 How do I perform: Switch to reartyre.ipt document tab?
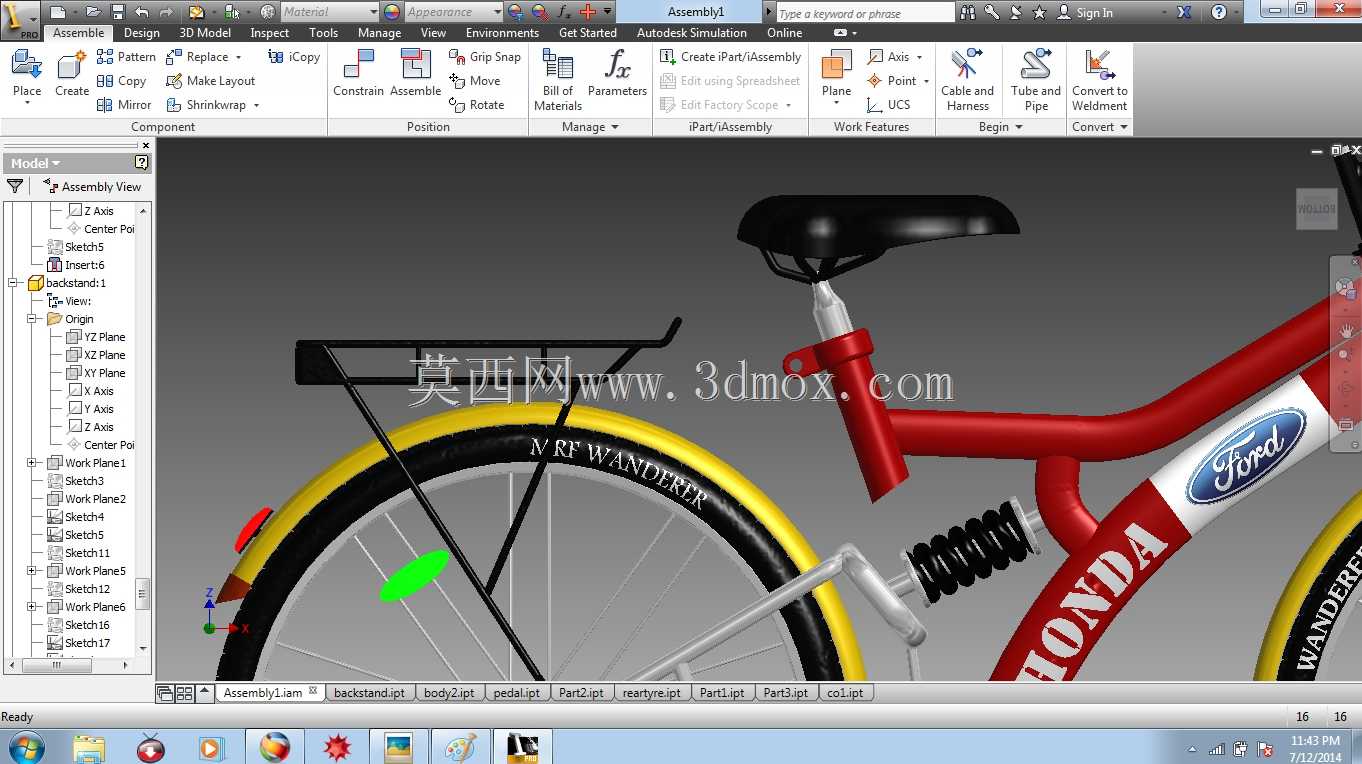[651, 692]
